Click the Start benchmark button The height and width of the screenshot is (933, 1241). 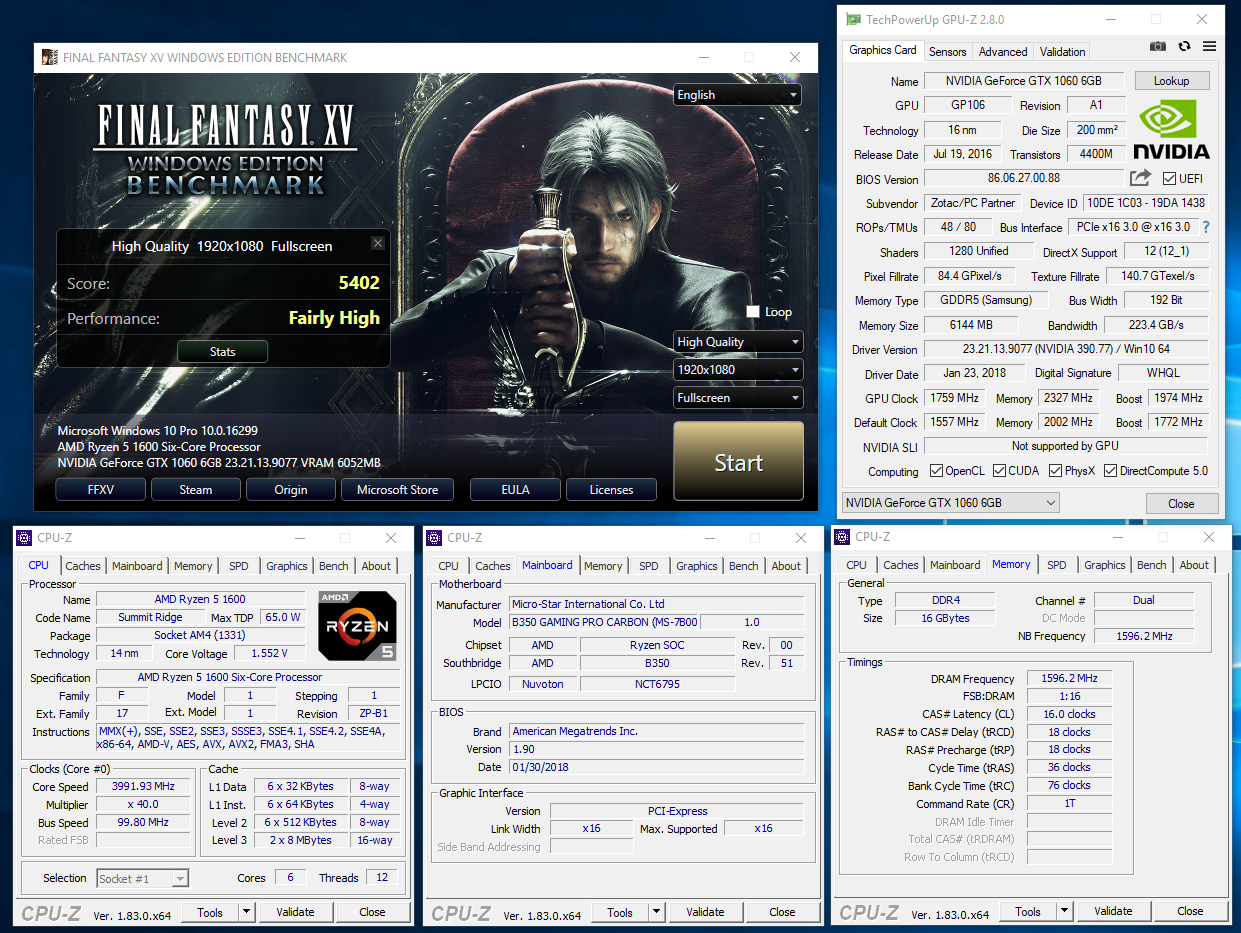(x=738, y=461)
